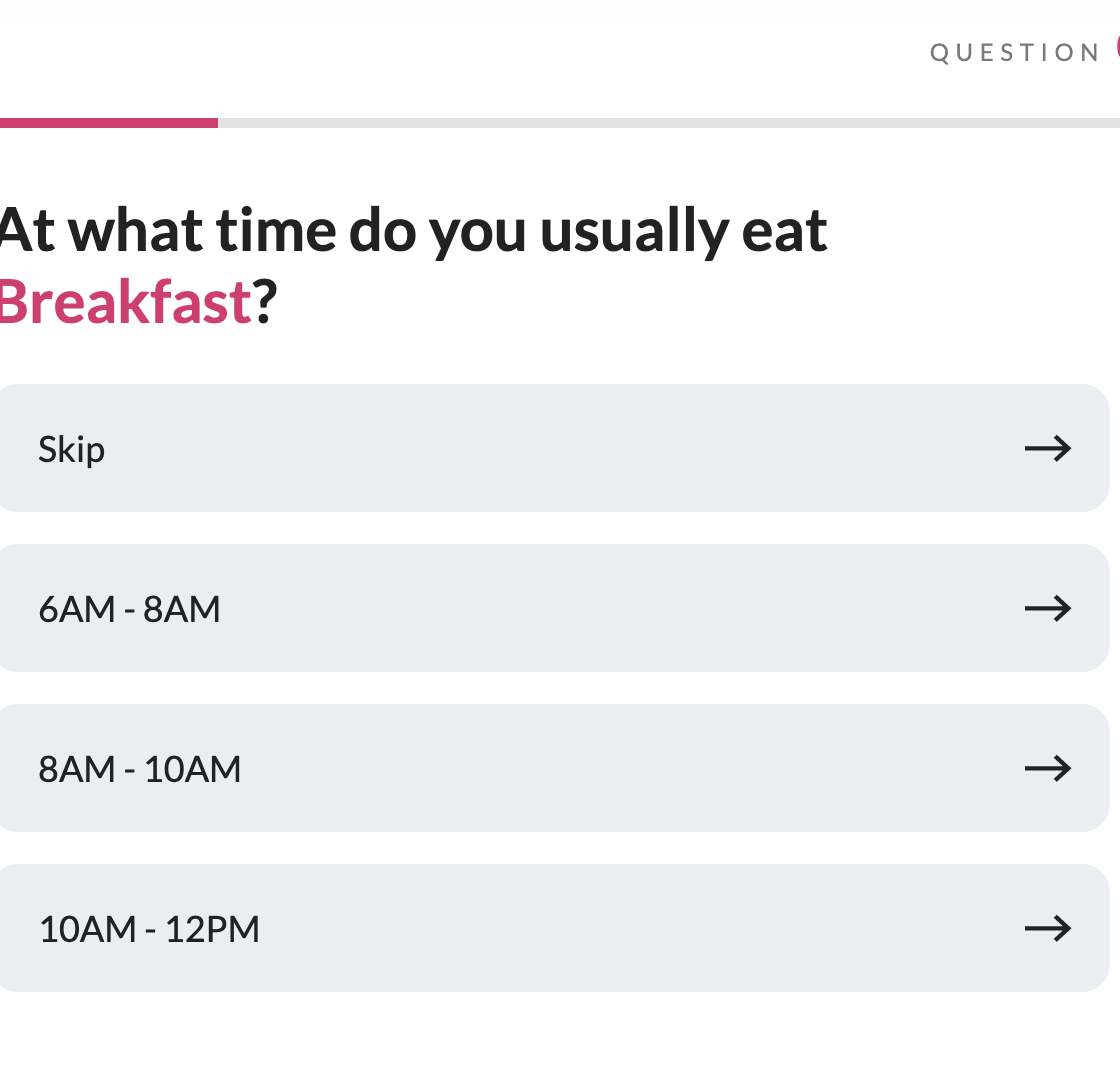Select the 6AM - 8AM breakfast time text
The image size is (1120, 1082).
click(x=129, y=609)
